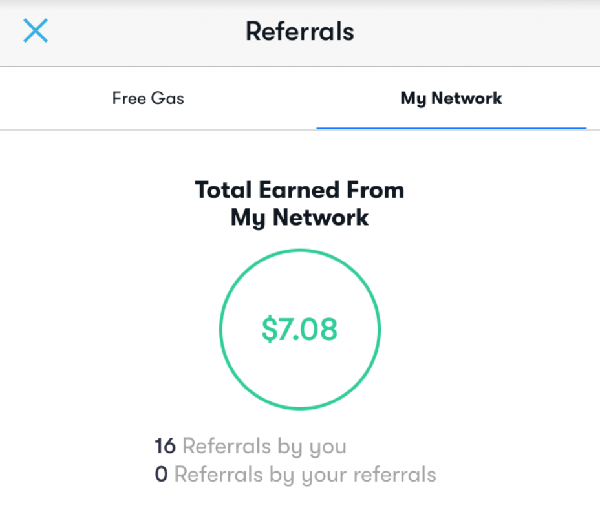Image resolution: width=600 pixels, height=512 pixels.
Task: Tap the 'My Network' line of the heading
Action: coord(300,218)
